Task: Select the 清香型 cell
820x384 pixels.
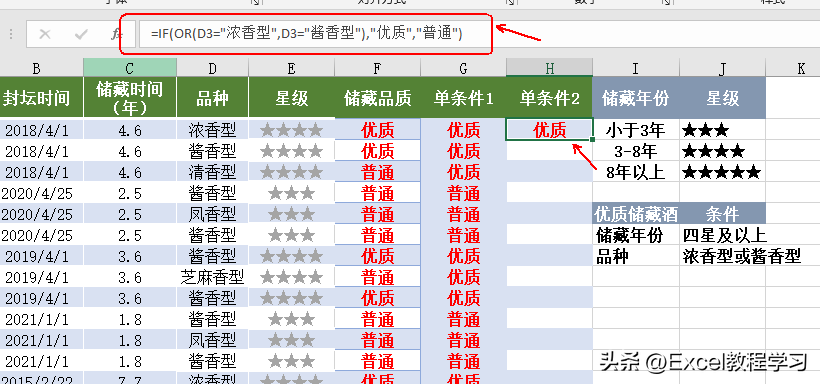Action: (x=212, y=172)
